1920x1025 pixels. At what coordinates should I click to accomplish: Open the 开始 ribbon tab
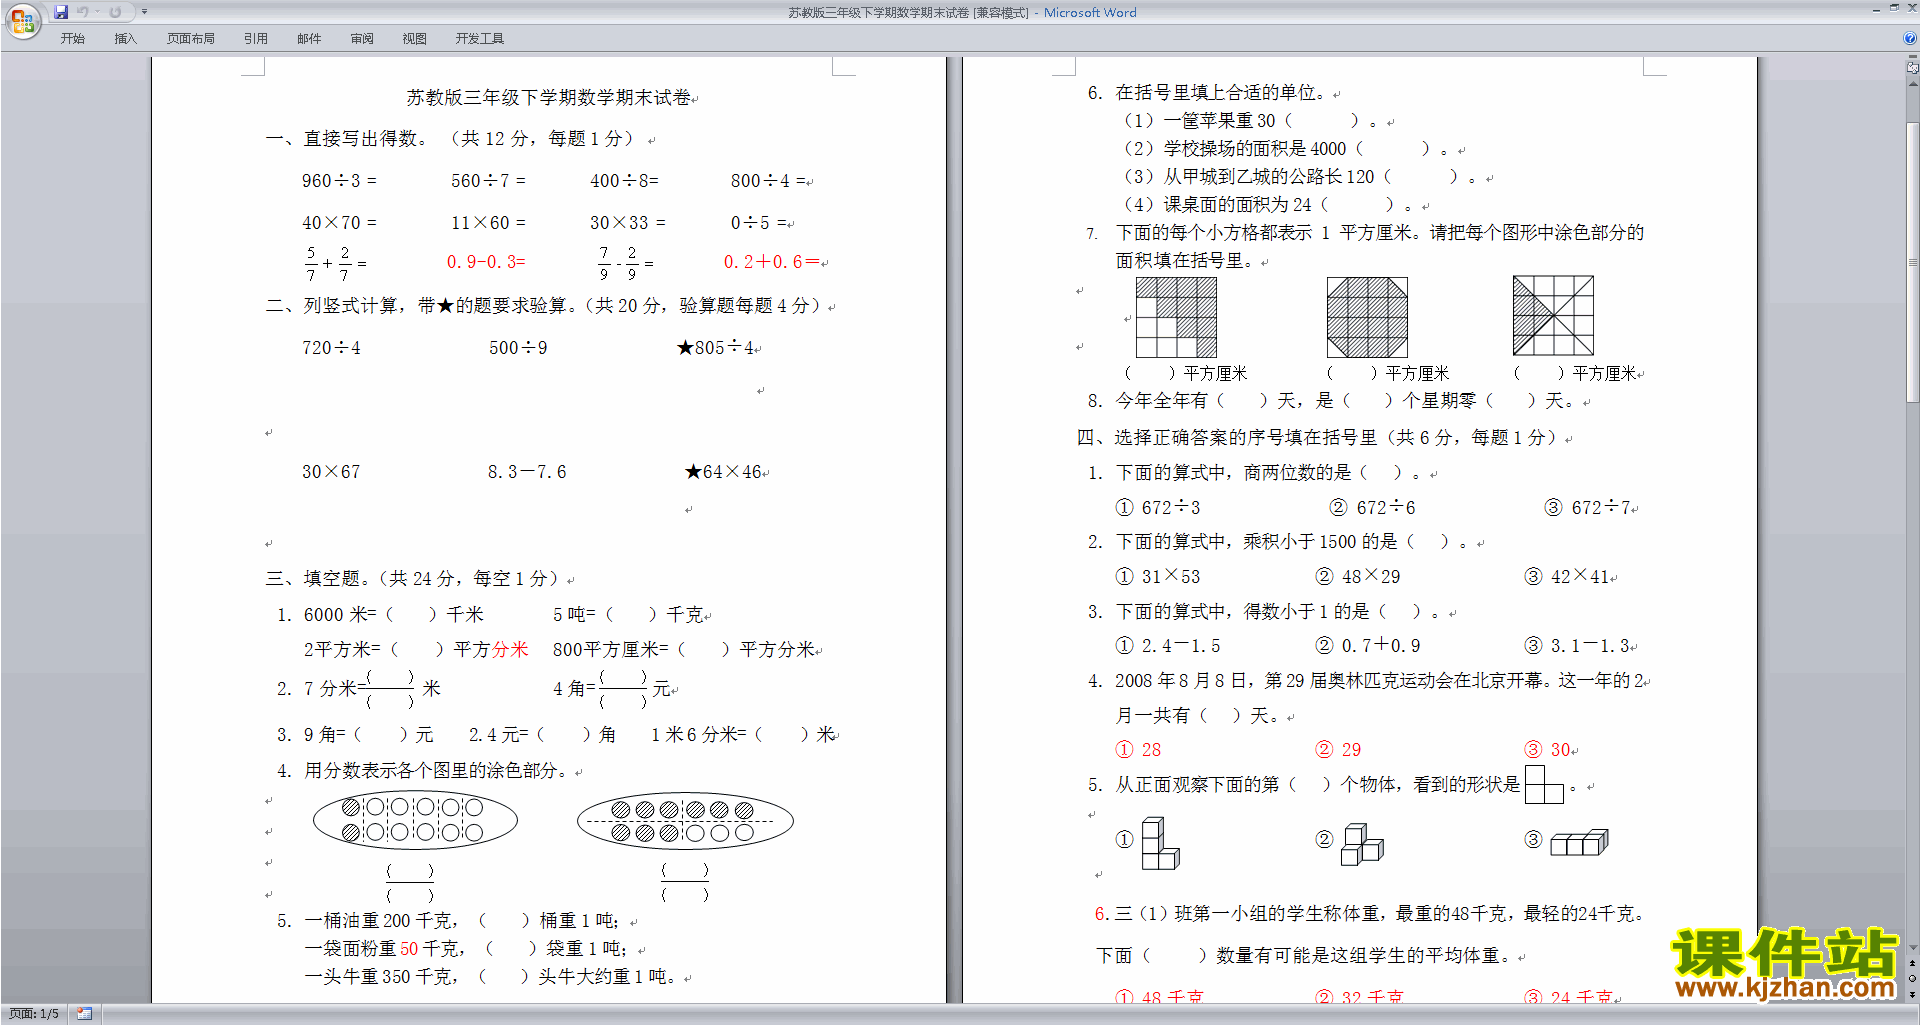pos(72,39)
